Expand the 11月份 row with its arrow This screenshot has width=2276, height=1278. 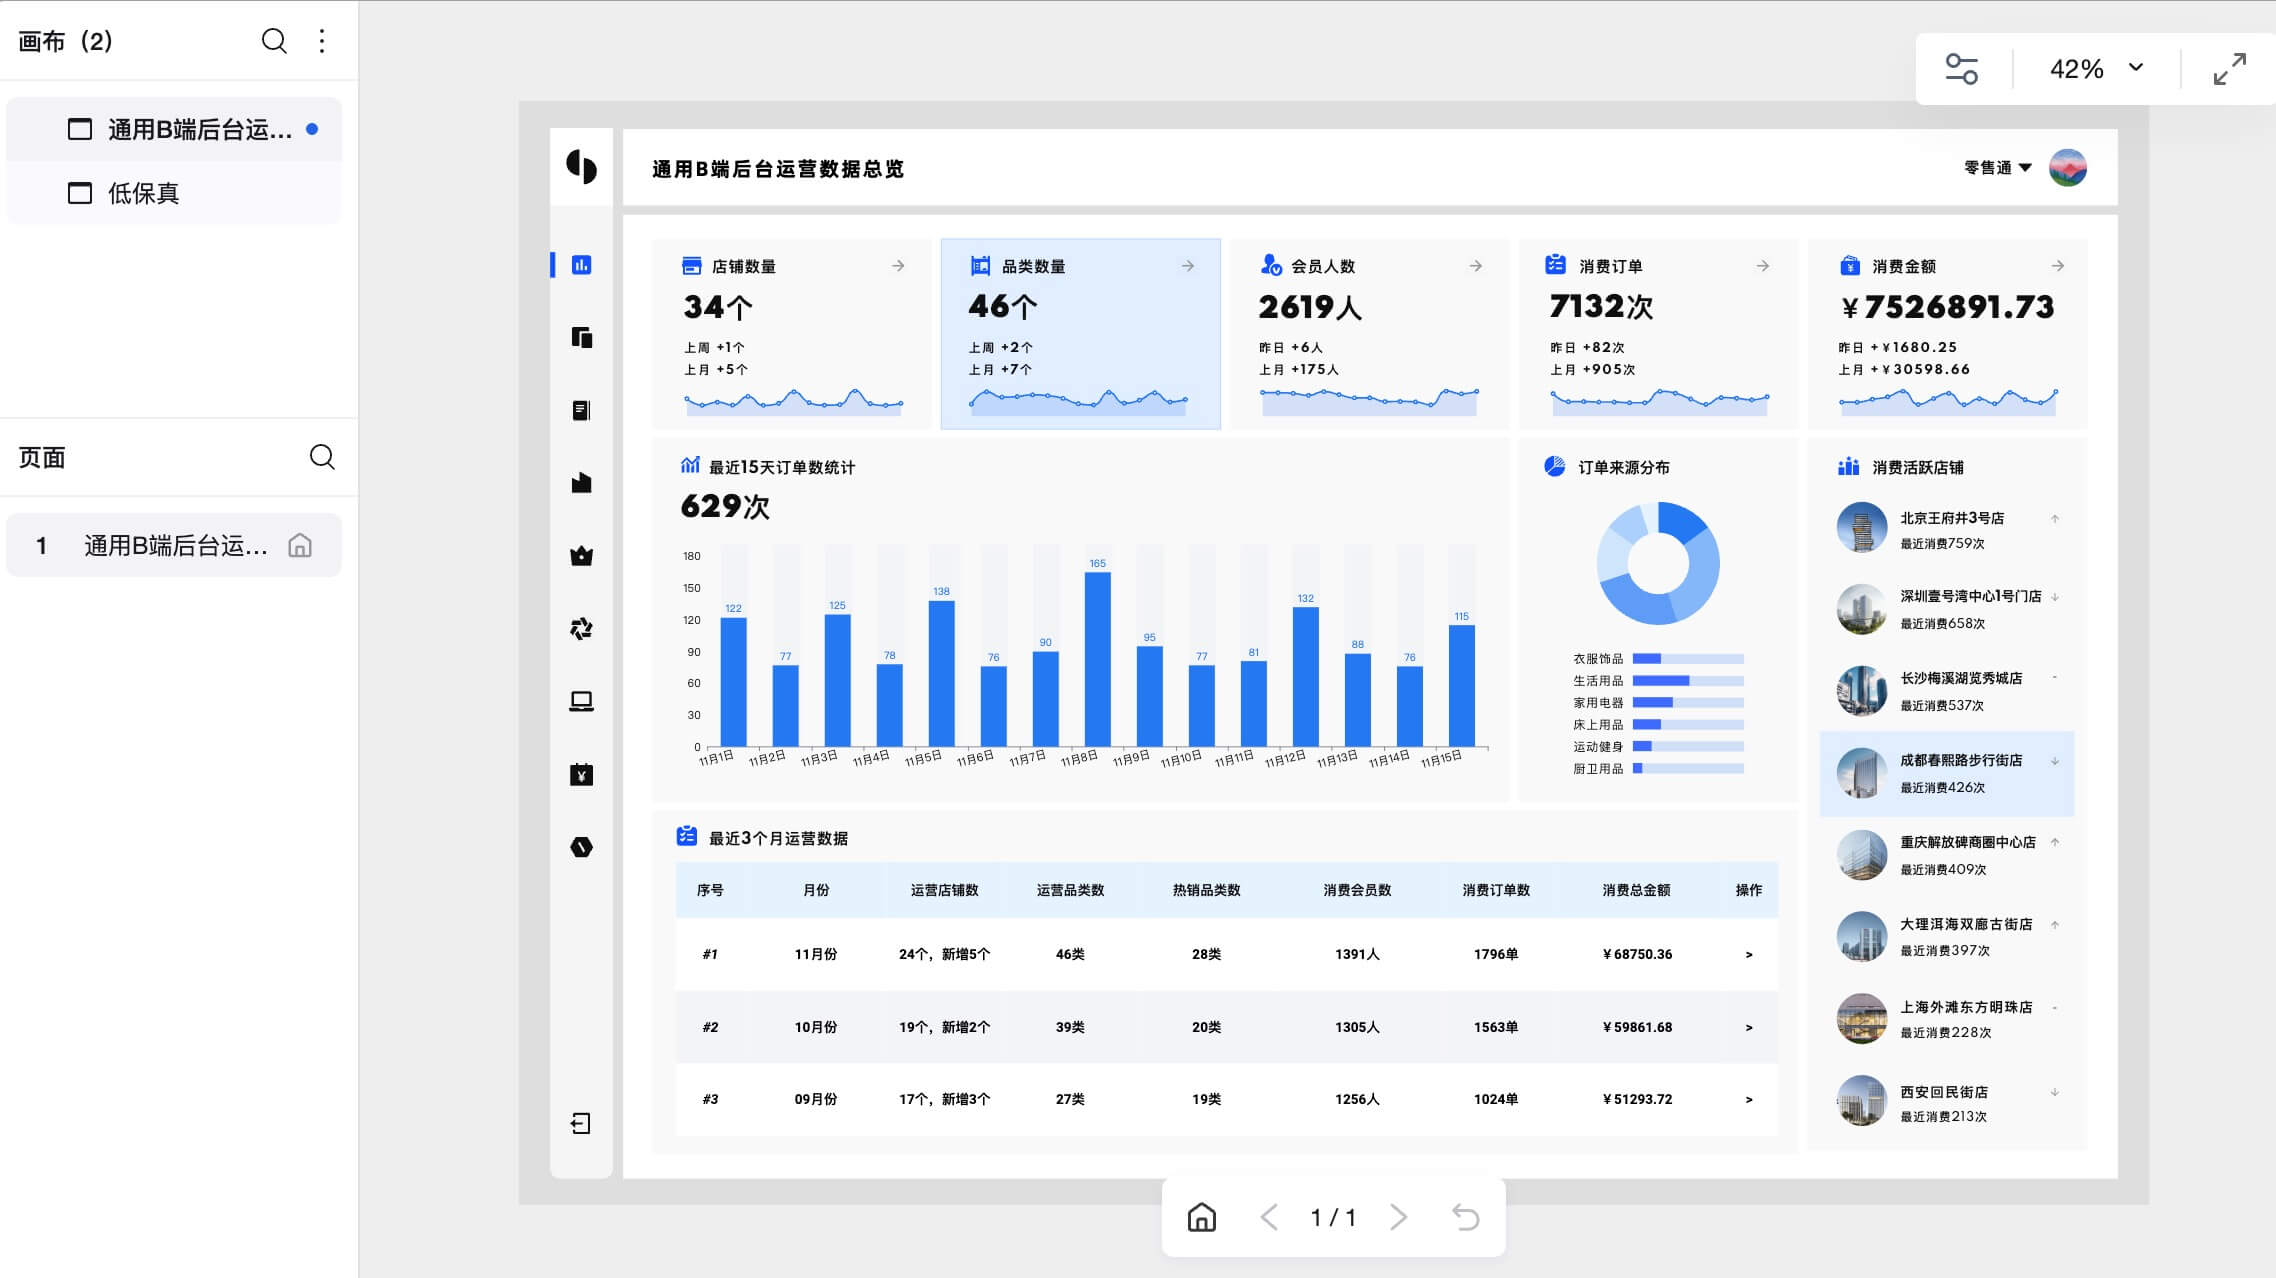click(x=1748, y=954)
